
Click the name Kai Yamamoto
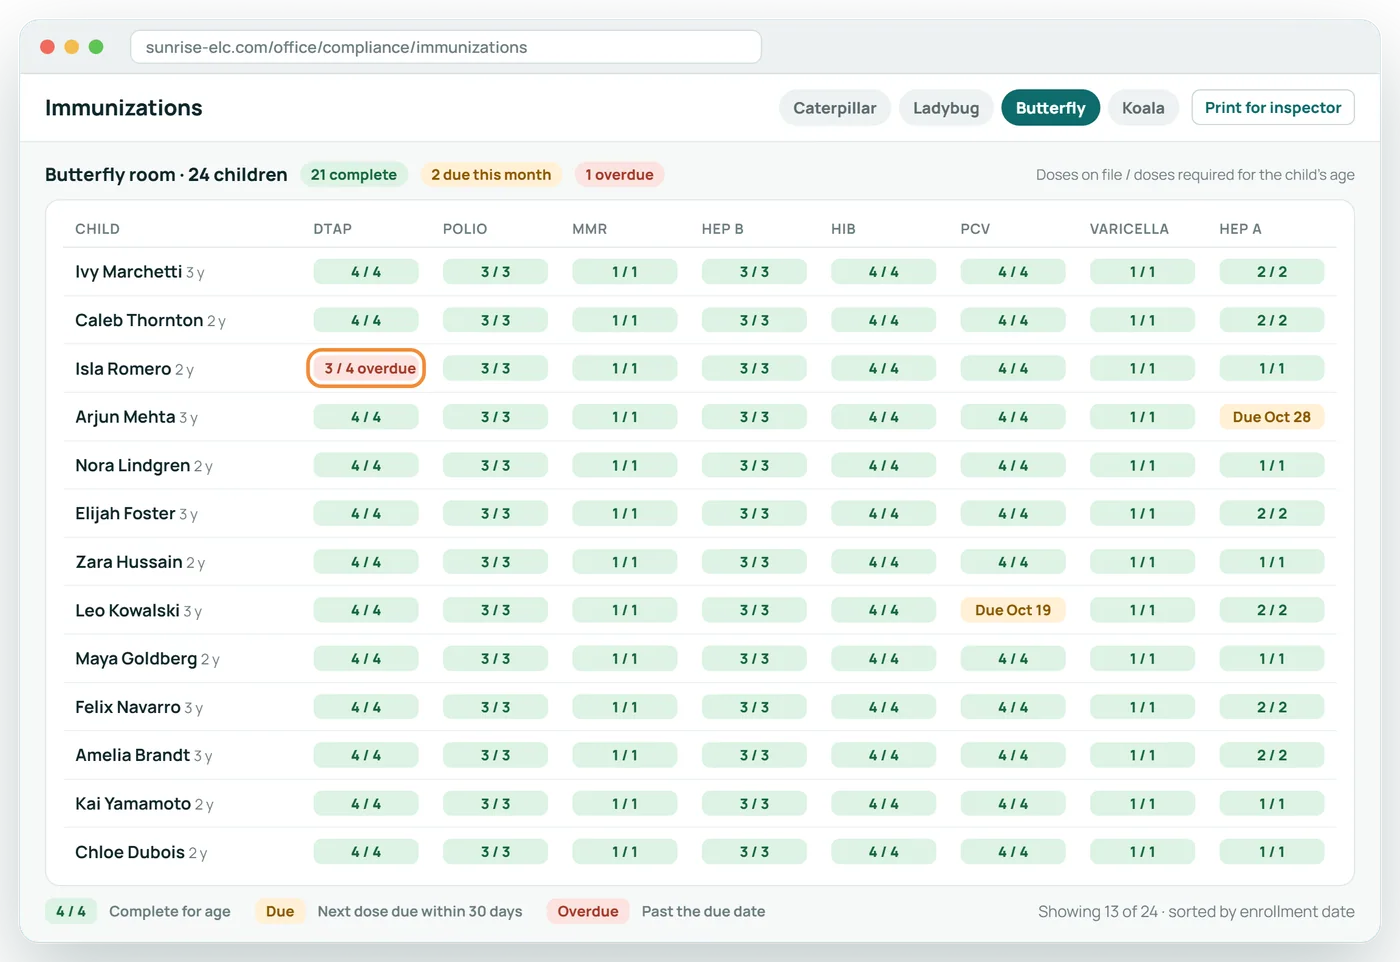point(133,803)
